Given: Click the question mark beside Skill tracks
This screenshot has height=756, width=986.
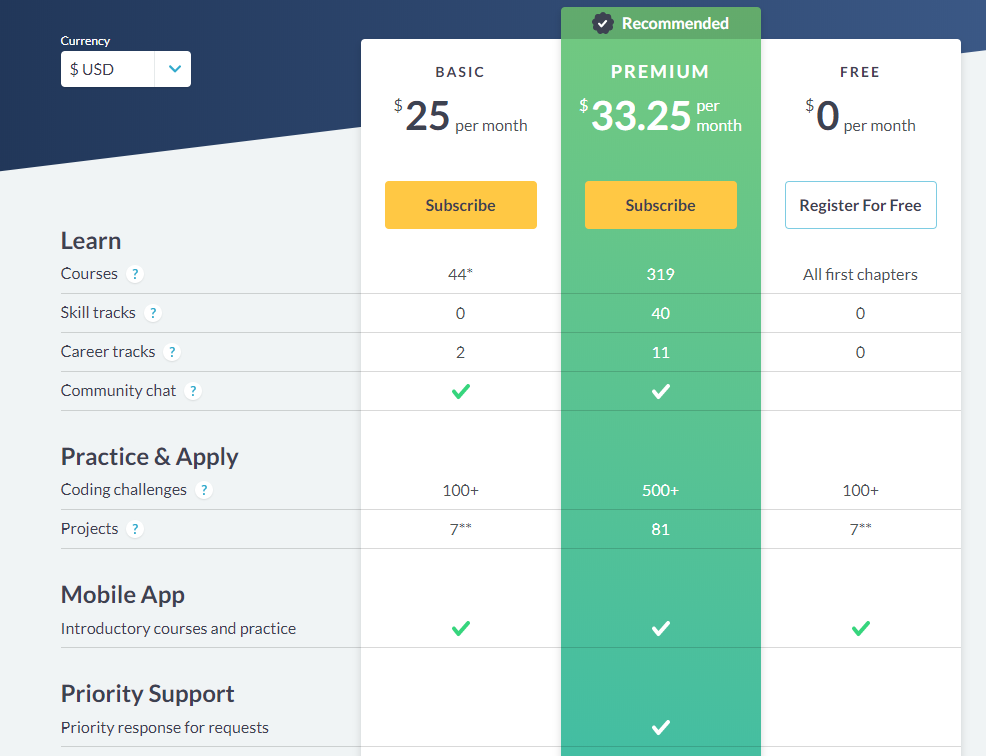Looking at the screenshot, I should coord(153,313).
